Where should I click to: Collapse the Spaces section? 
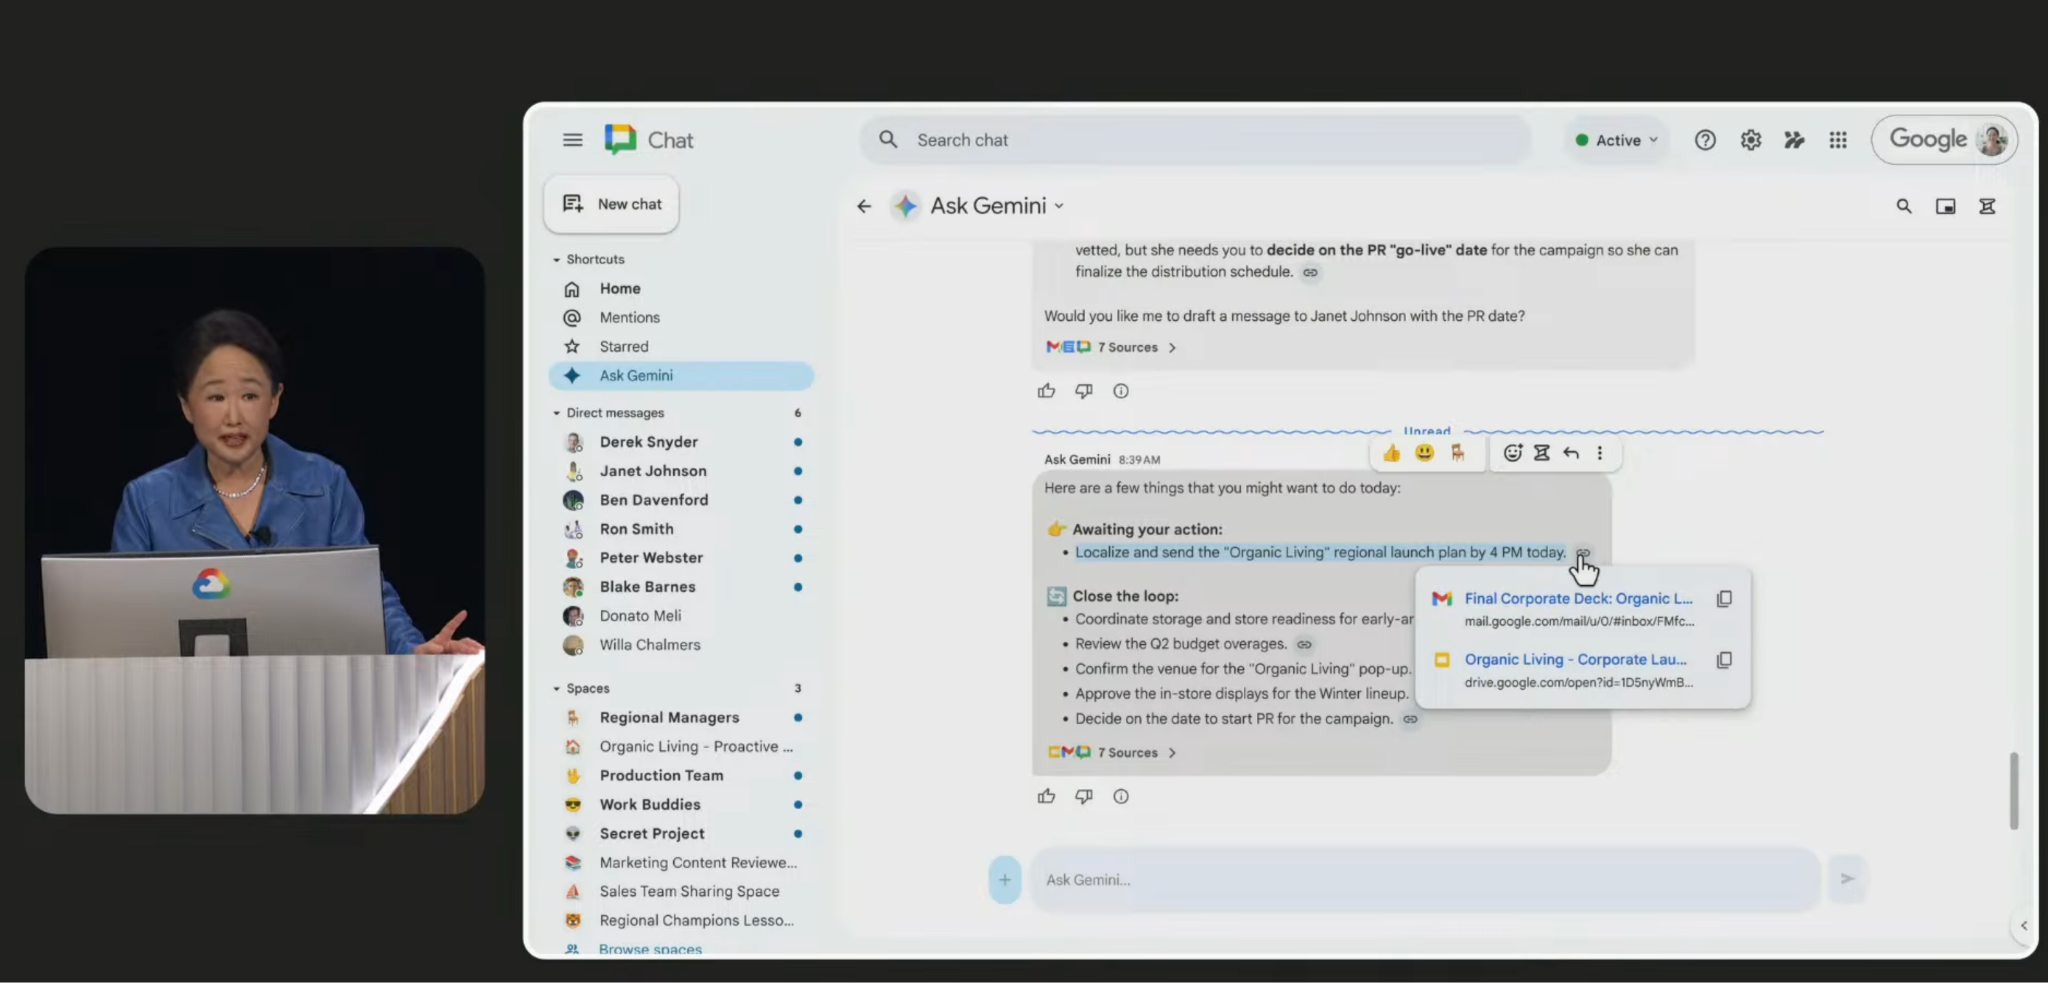[x=557, y=689]
